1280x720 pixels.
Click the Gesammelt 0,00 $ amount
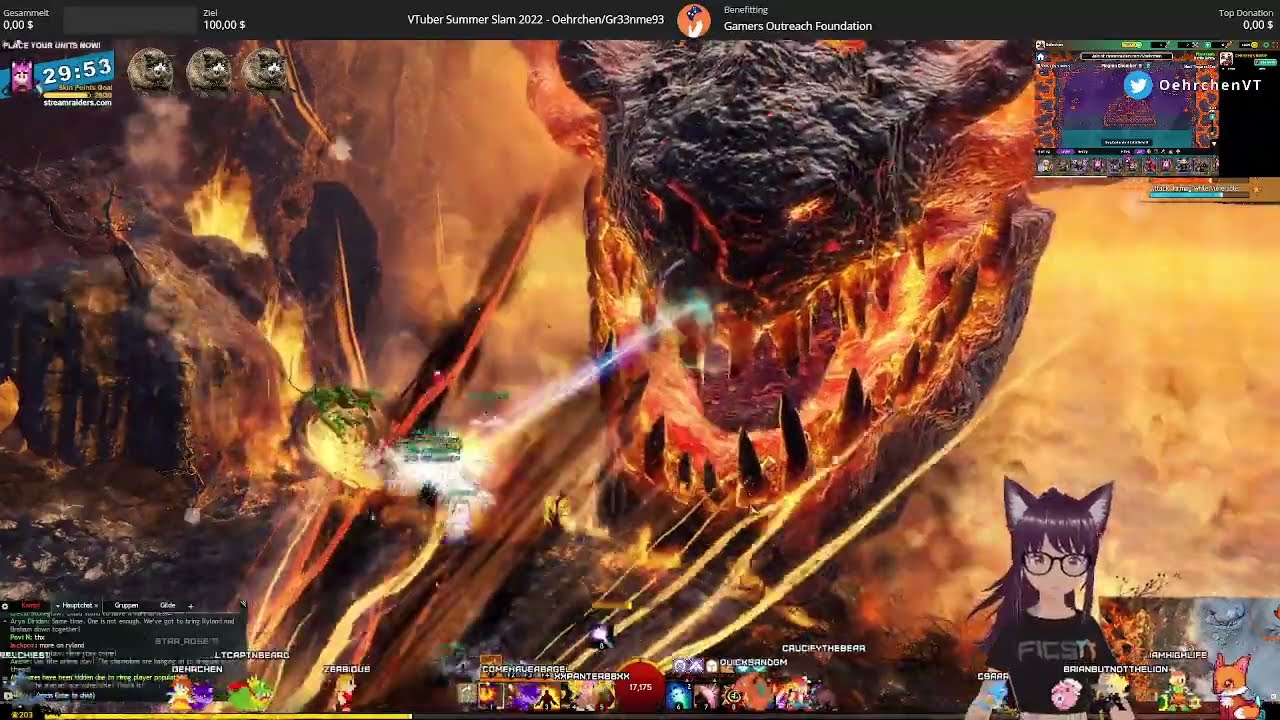[x=18, y=25]
